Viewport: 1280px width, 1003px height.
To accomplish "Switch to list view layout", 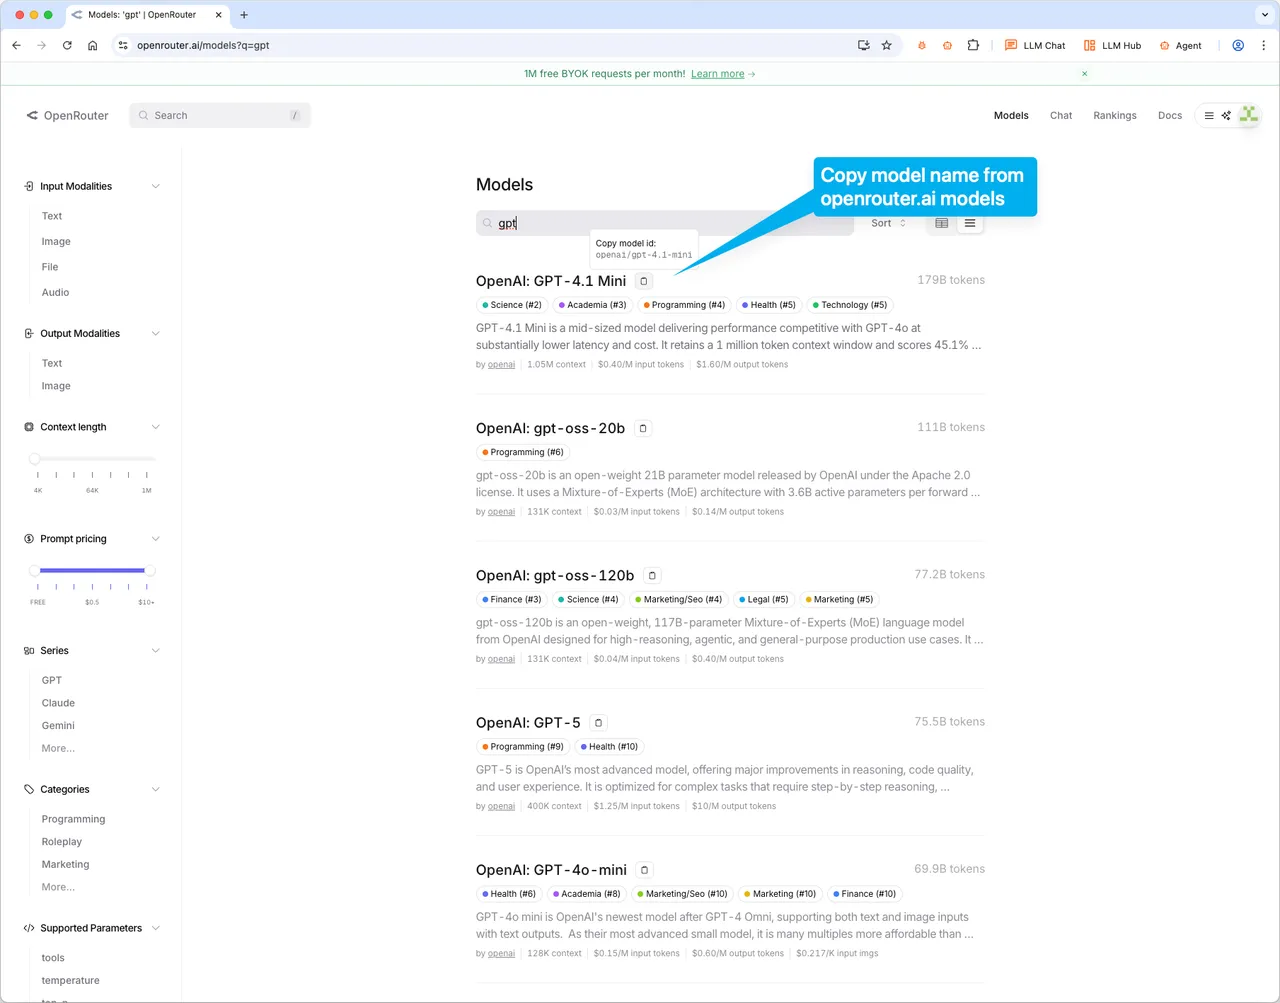I will [x=970, y=223].
